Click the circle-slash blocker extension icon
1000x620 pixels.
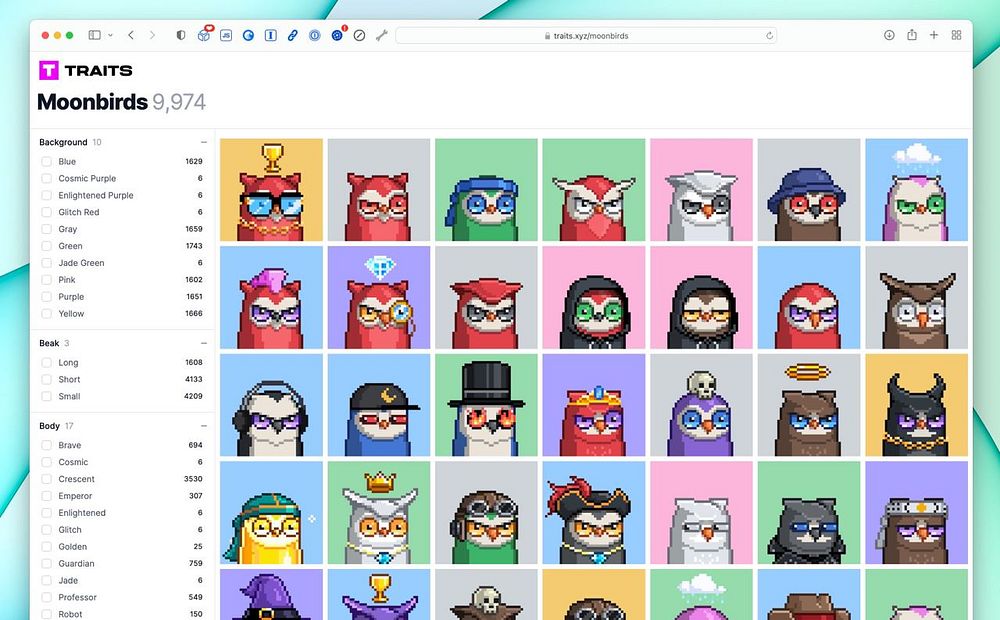pyautogui.click(x=360, y=35)
